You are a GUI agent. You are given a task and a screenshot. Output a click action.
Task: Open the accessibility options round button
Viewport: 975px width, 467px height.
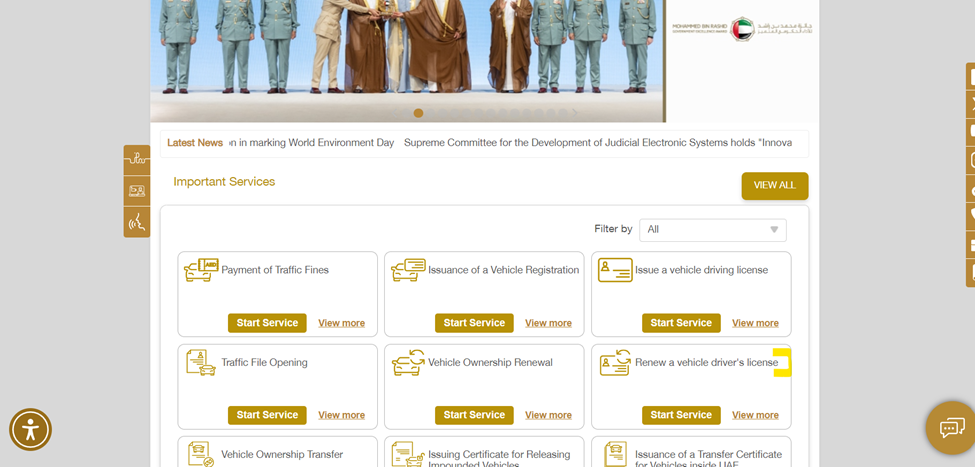click(x=30, y=430)
